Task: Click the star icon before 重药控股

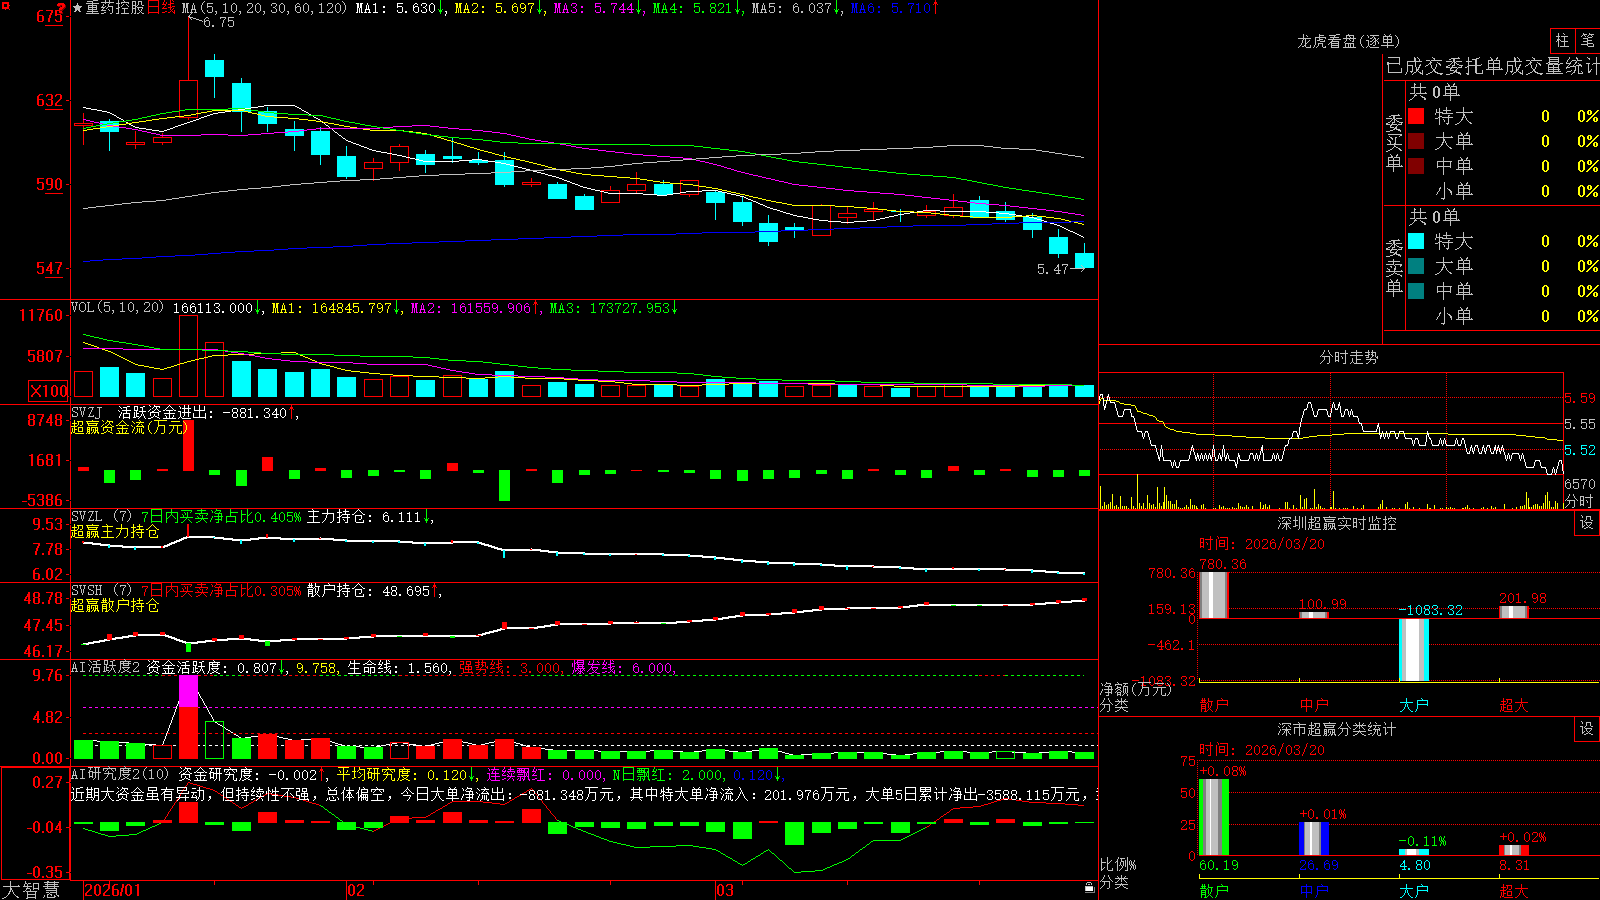Action: tap(78, 8)
